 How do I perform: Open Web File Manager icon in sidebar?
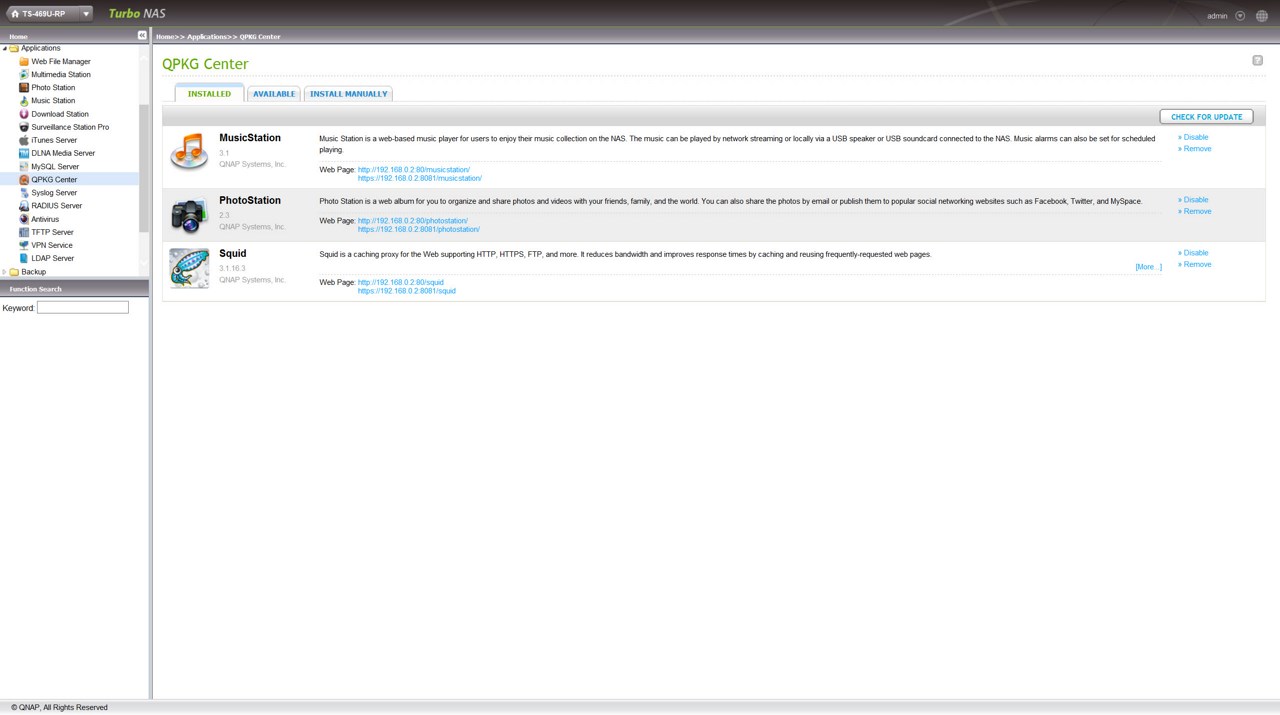[24, 62]
